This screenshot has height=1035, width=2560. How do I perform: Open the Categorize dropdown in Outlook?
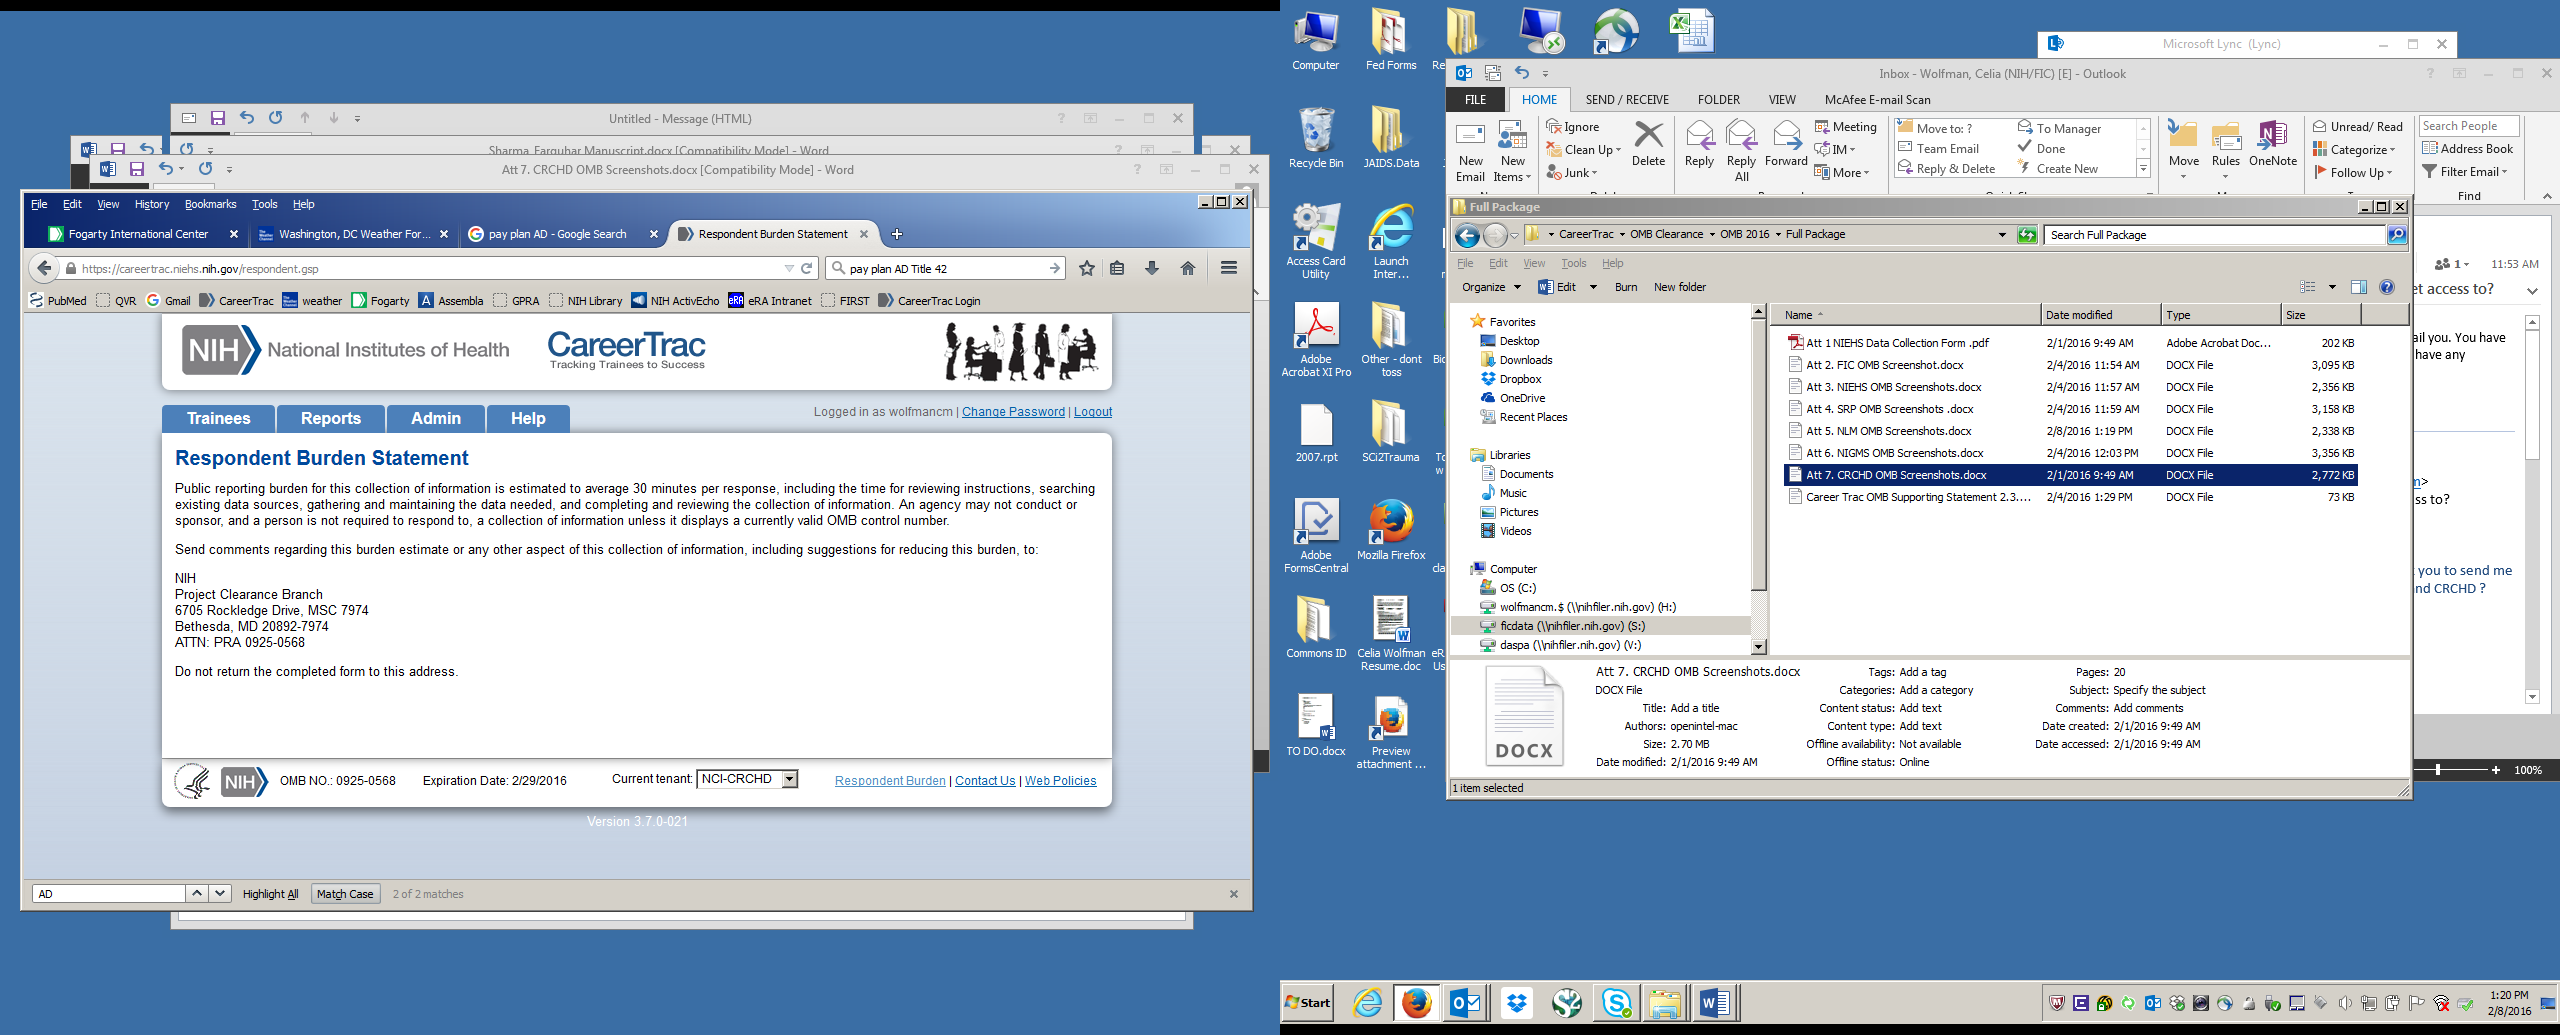click(x=2353, y=150)
